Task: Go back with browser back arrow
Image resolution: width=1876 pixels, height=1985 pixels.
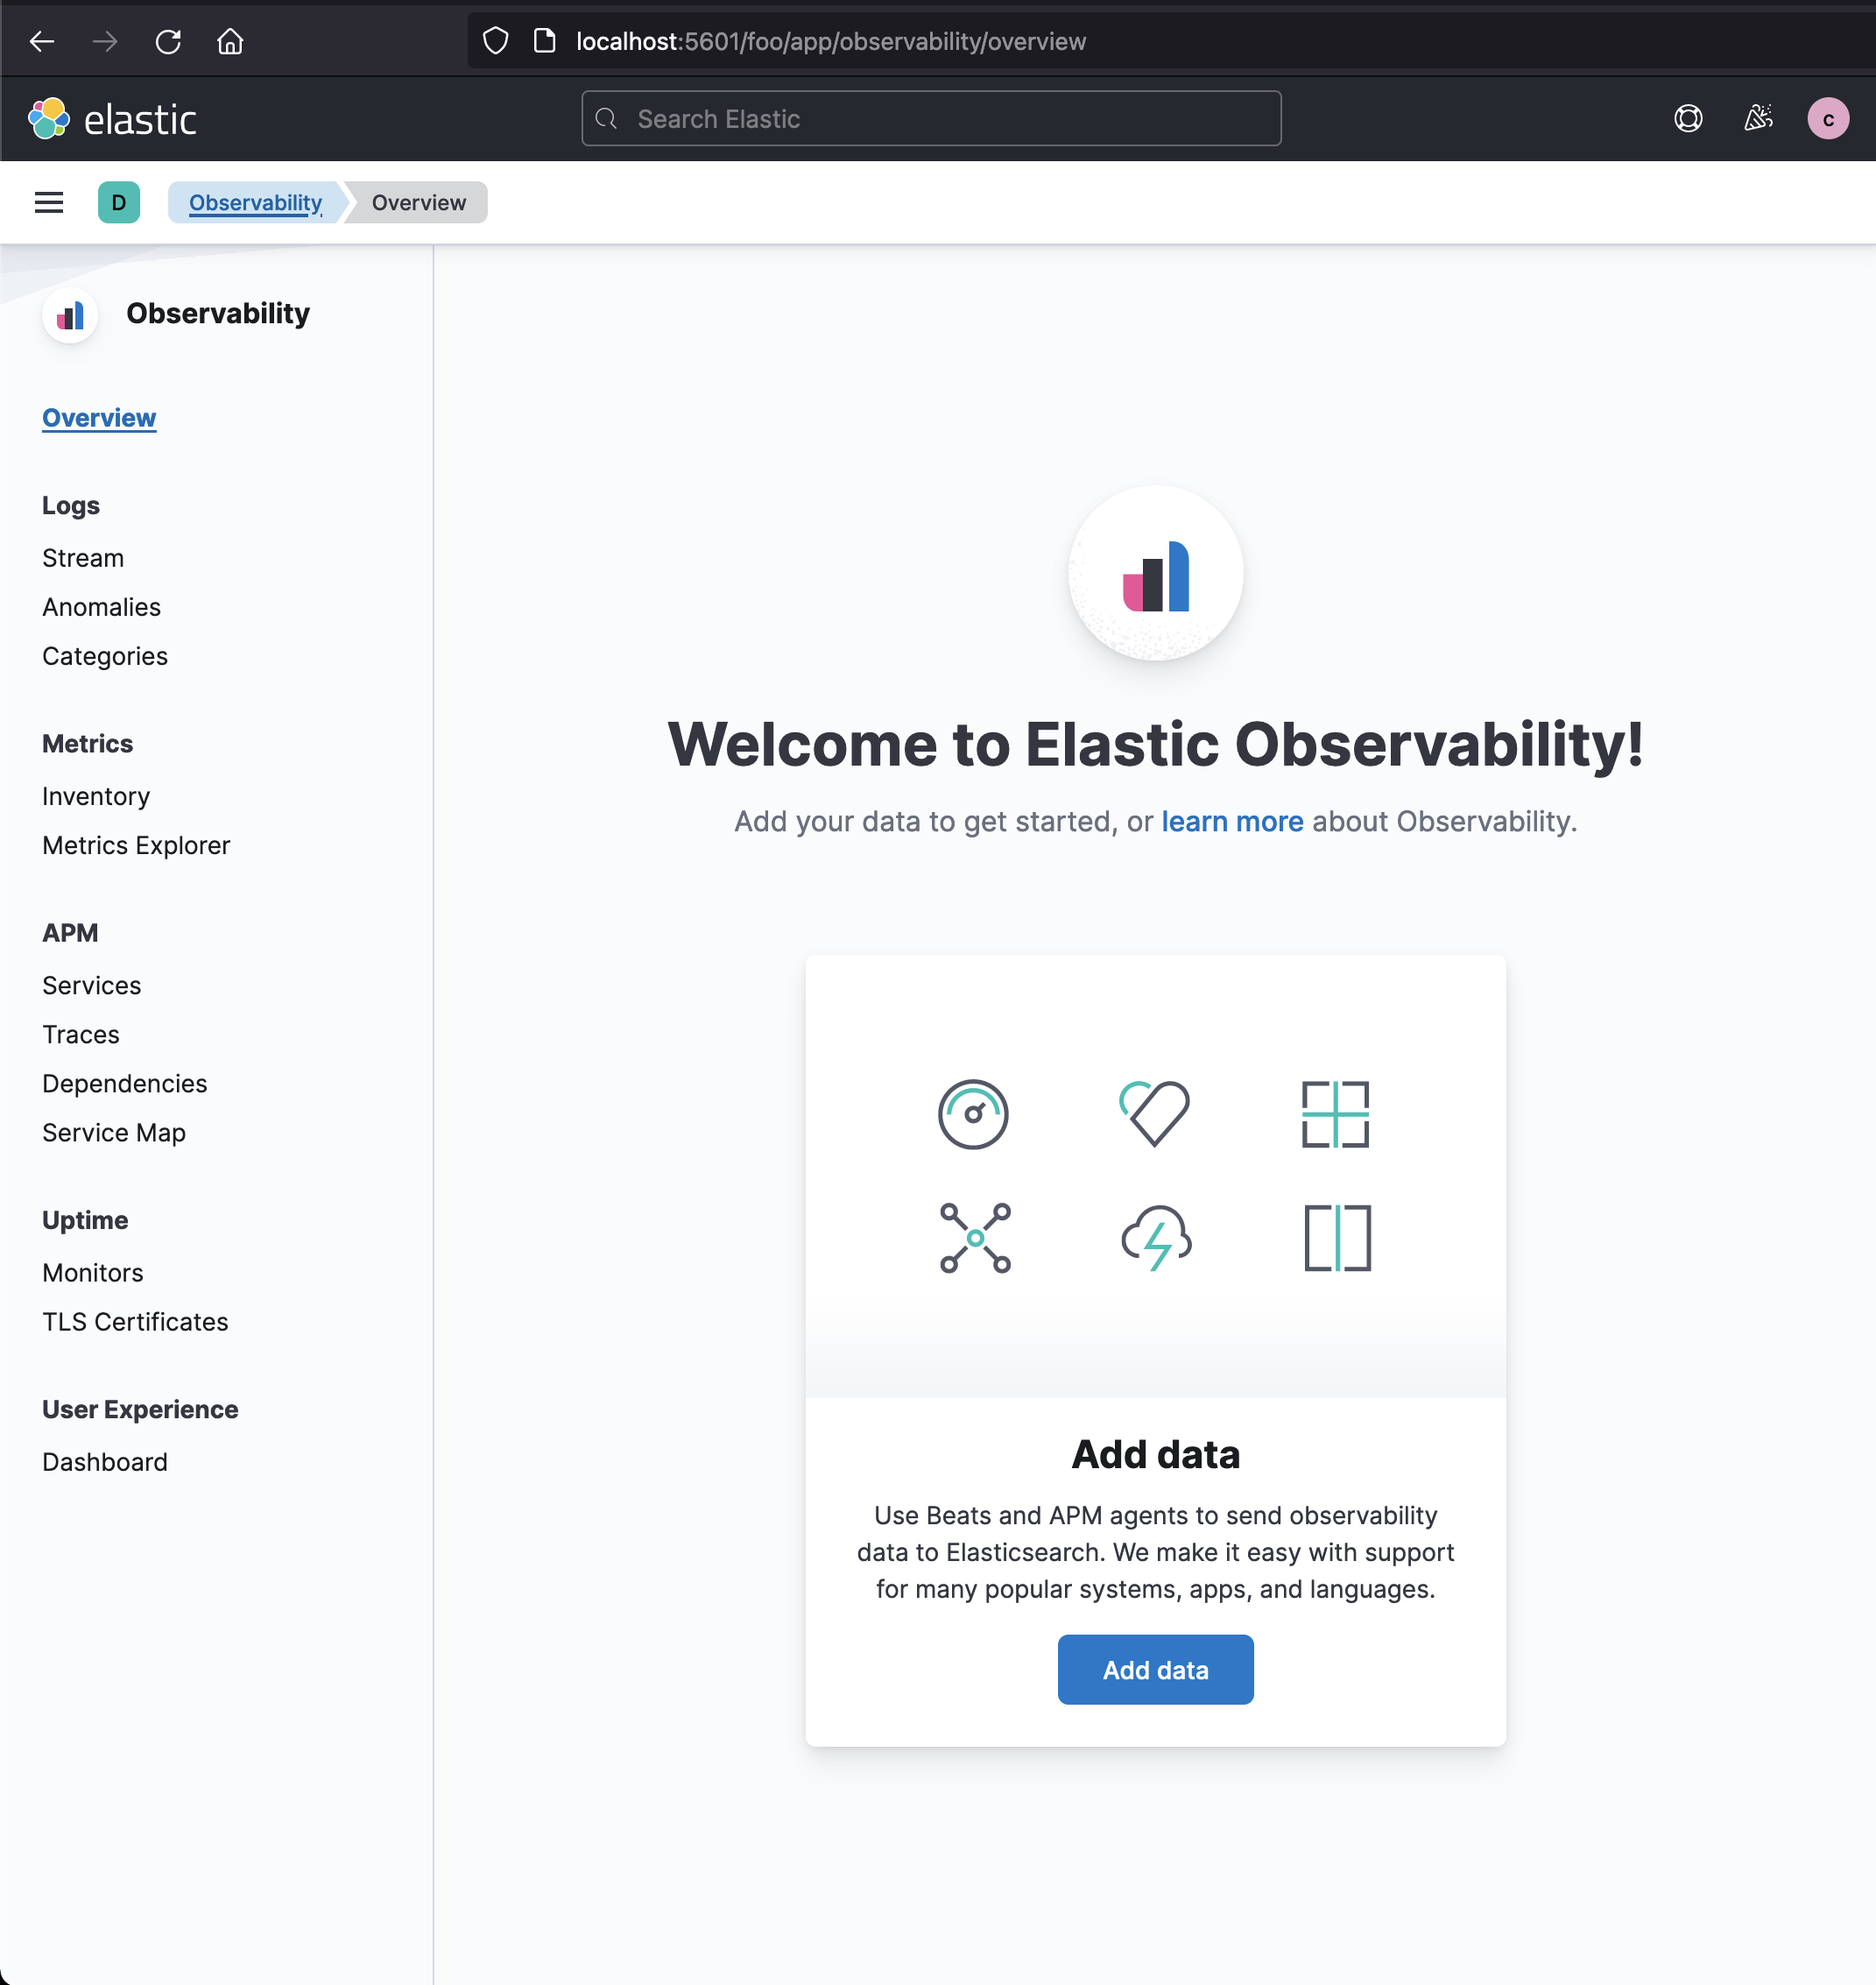Action: (42, 42)
